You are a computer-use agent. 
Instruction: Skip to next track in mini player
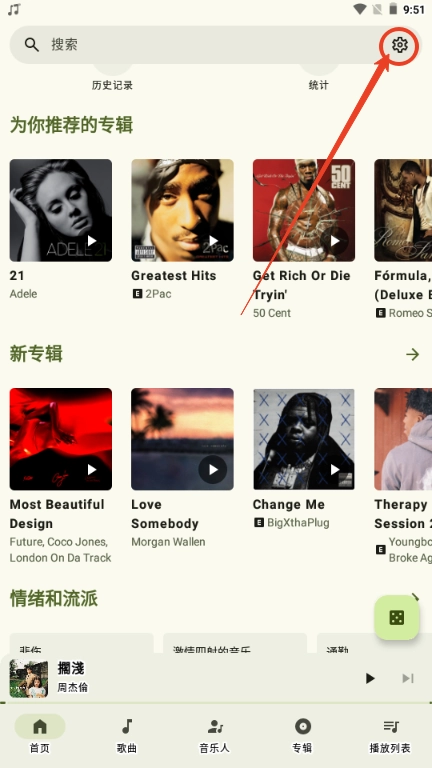[408, 678]
